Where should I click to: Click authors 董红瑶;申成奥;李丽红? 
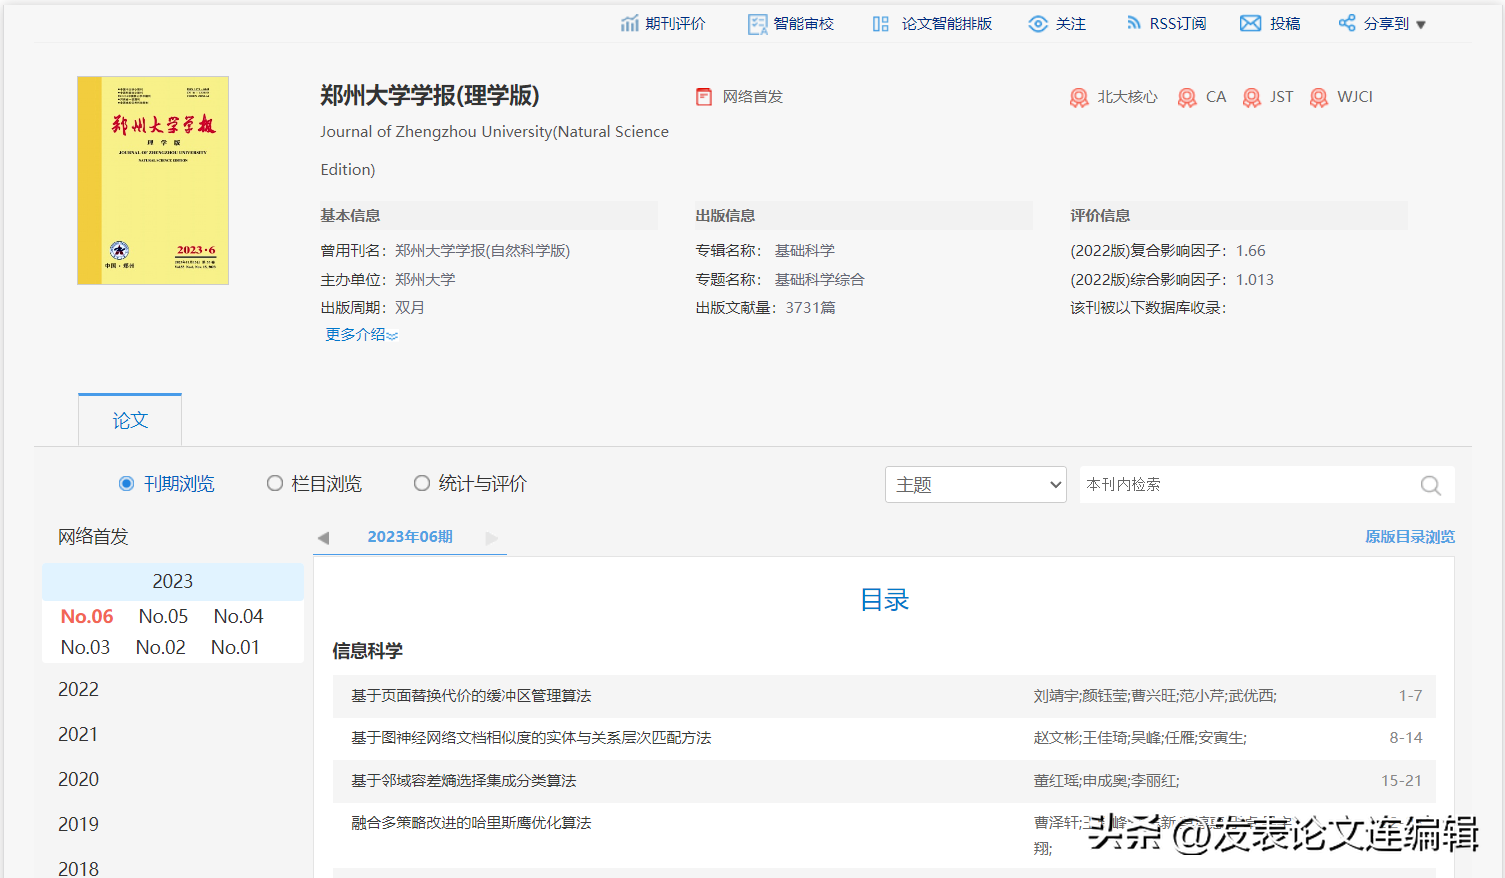(1106, 781)
